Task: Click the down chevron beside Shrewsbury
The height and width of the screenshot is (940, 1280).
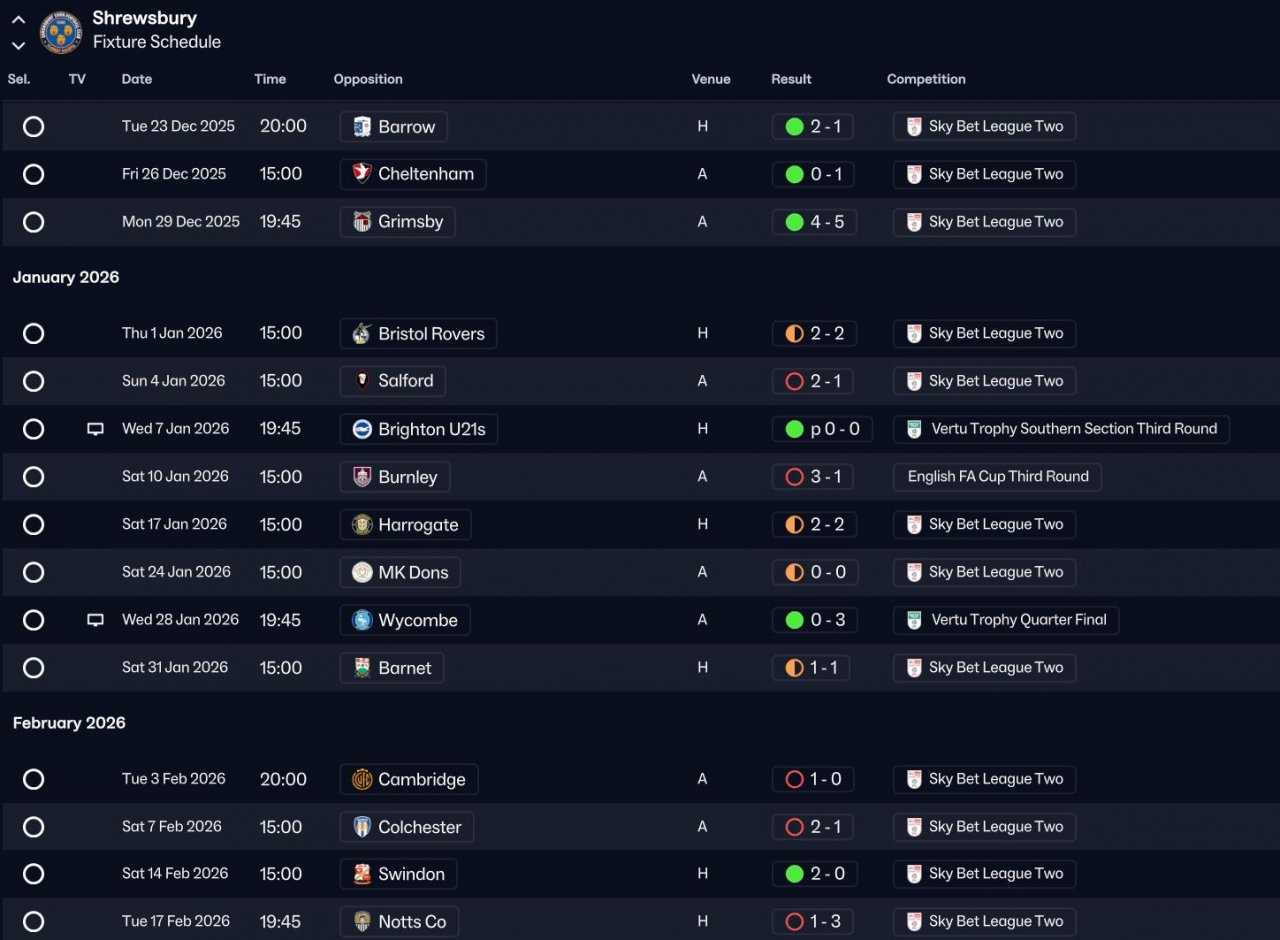Action: 18,45
